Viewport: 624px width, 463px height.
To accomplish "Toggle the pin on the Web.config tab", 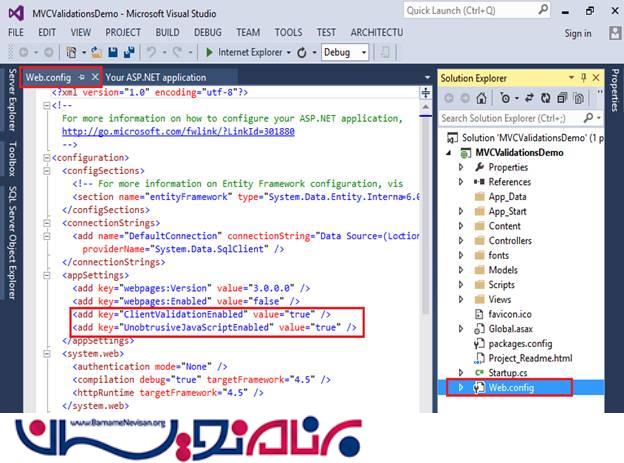I will pyautogui.click(x=82, y=77).
